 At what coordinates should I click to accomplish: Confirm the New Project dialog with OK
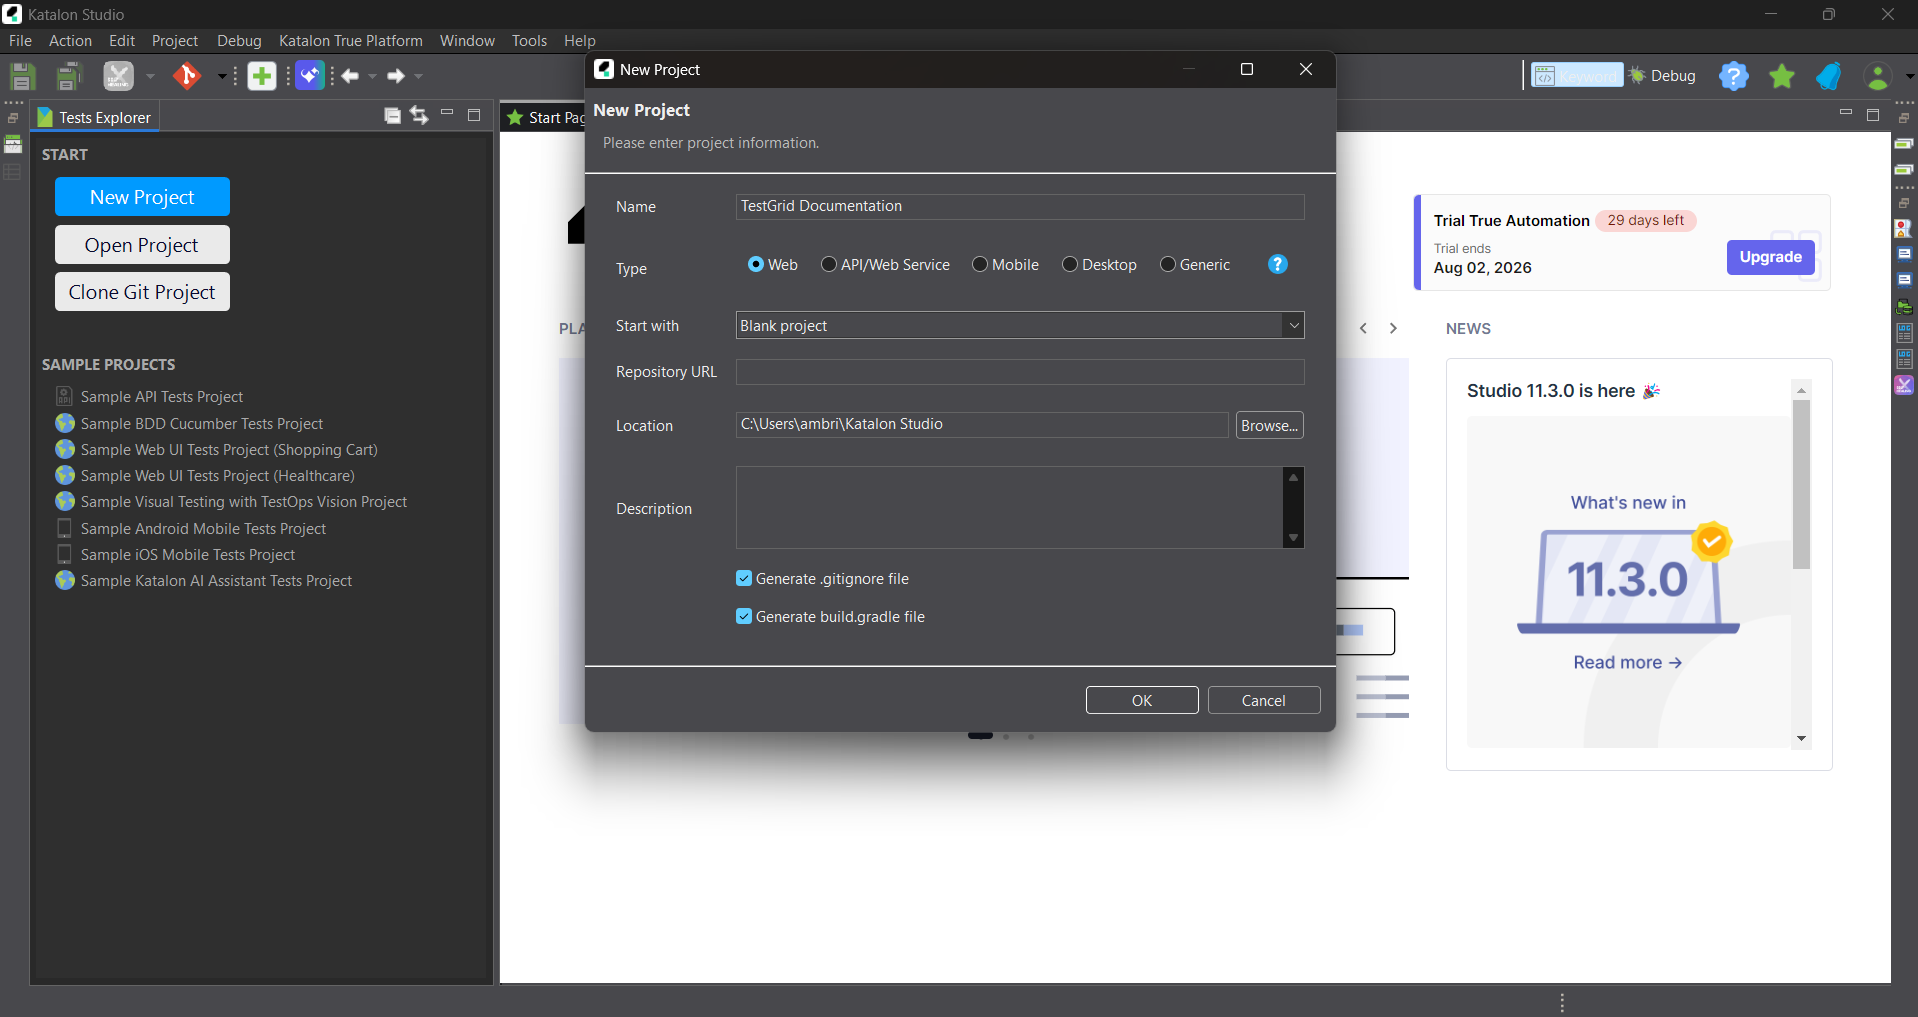[1142, 700]
